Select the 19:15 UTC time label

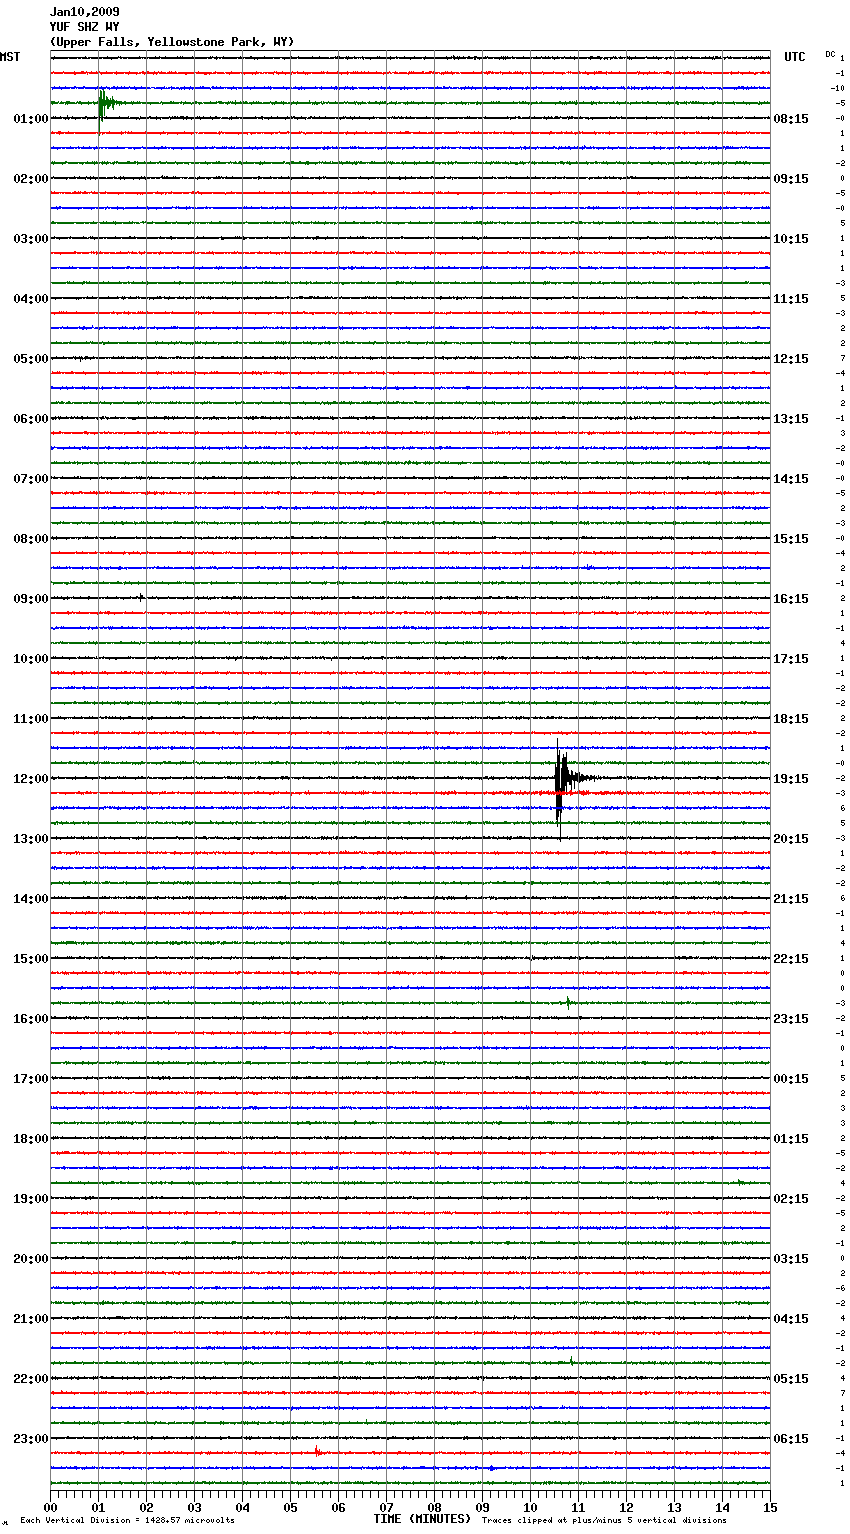coord(791,779)
